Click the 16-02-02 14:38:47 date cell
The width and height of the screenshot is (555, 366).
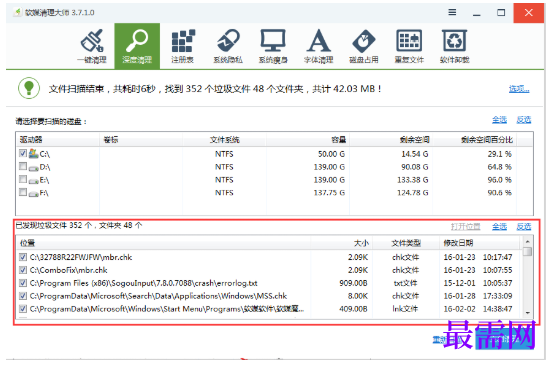coord(478,309)
